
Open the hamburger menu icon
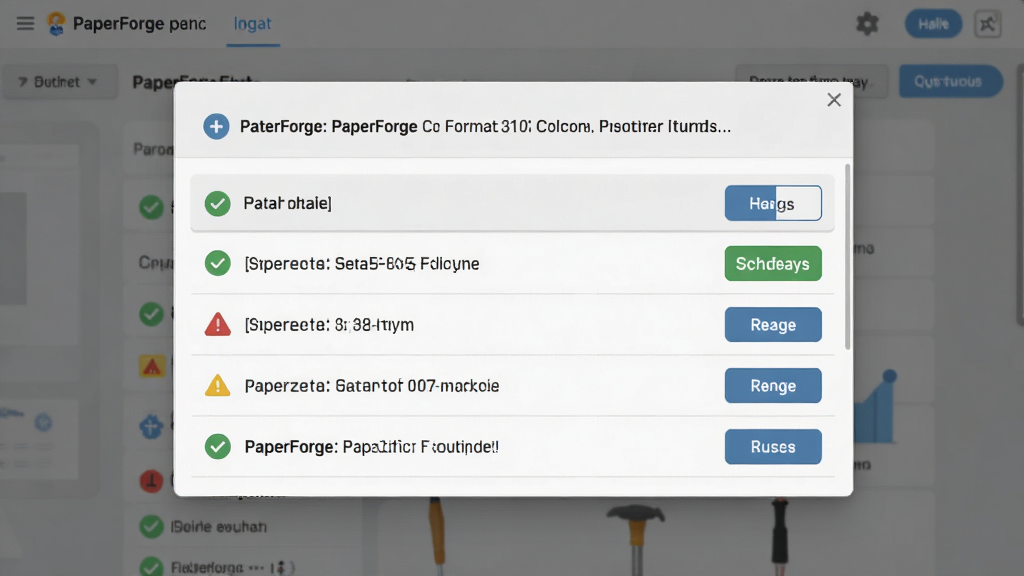[25, 24]
